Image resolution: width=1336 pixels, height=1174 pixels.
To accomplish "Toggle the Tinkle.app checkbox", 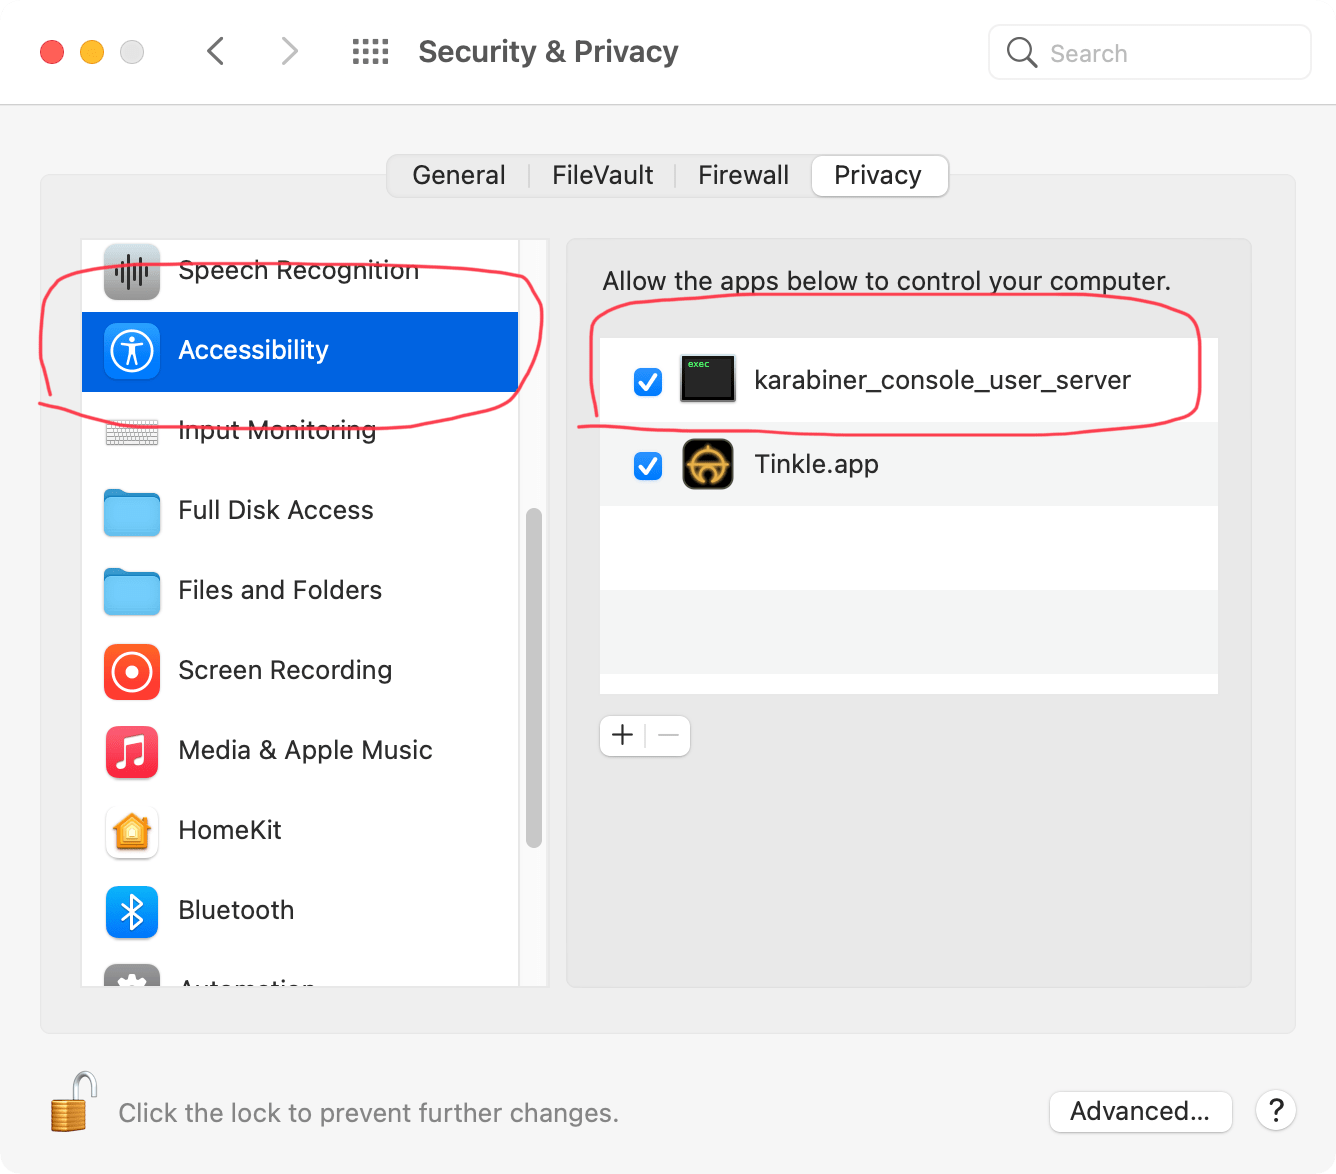I will tap(648, 465).
